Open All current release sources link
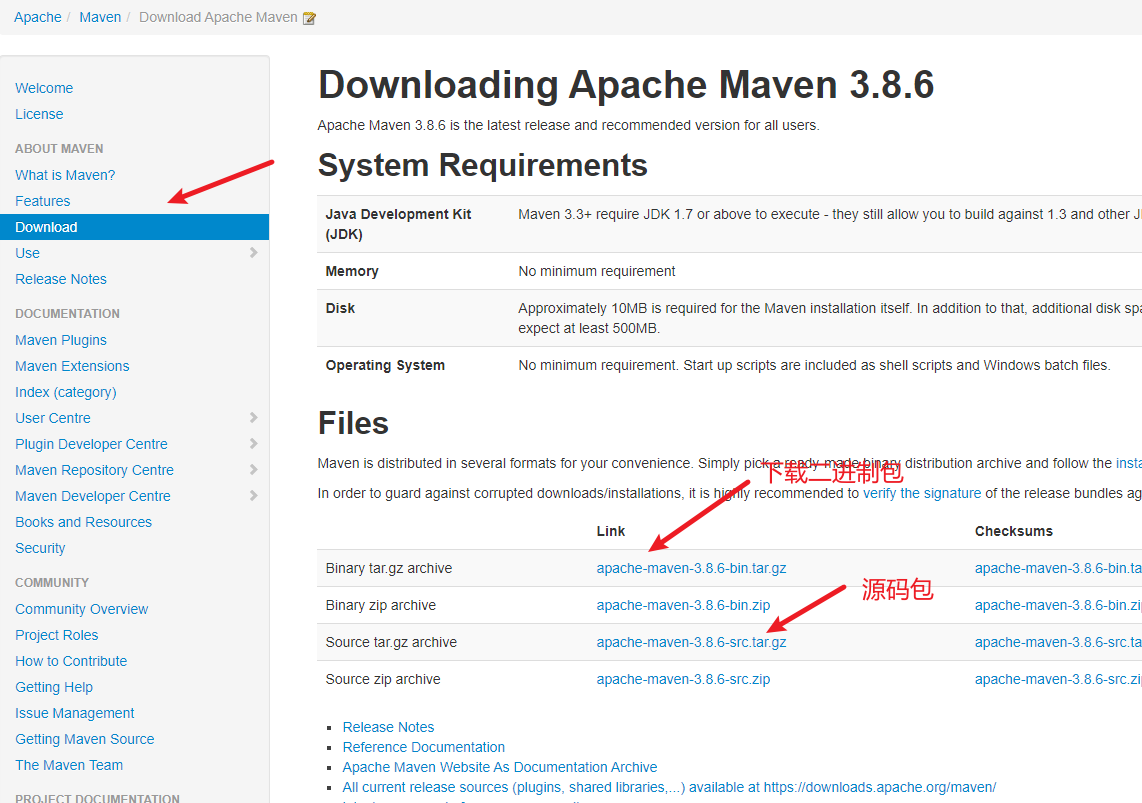Viewport: 1142px width, 803px height. (669, 788)
